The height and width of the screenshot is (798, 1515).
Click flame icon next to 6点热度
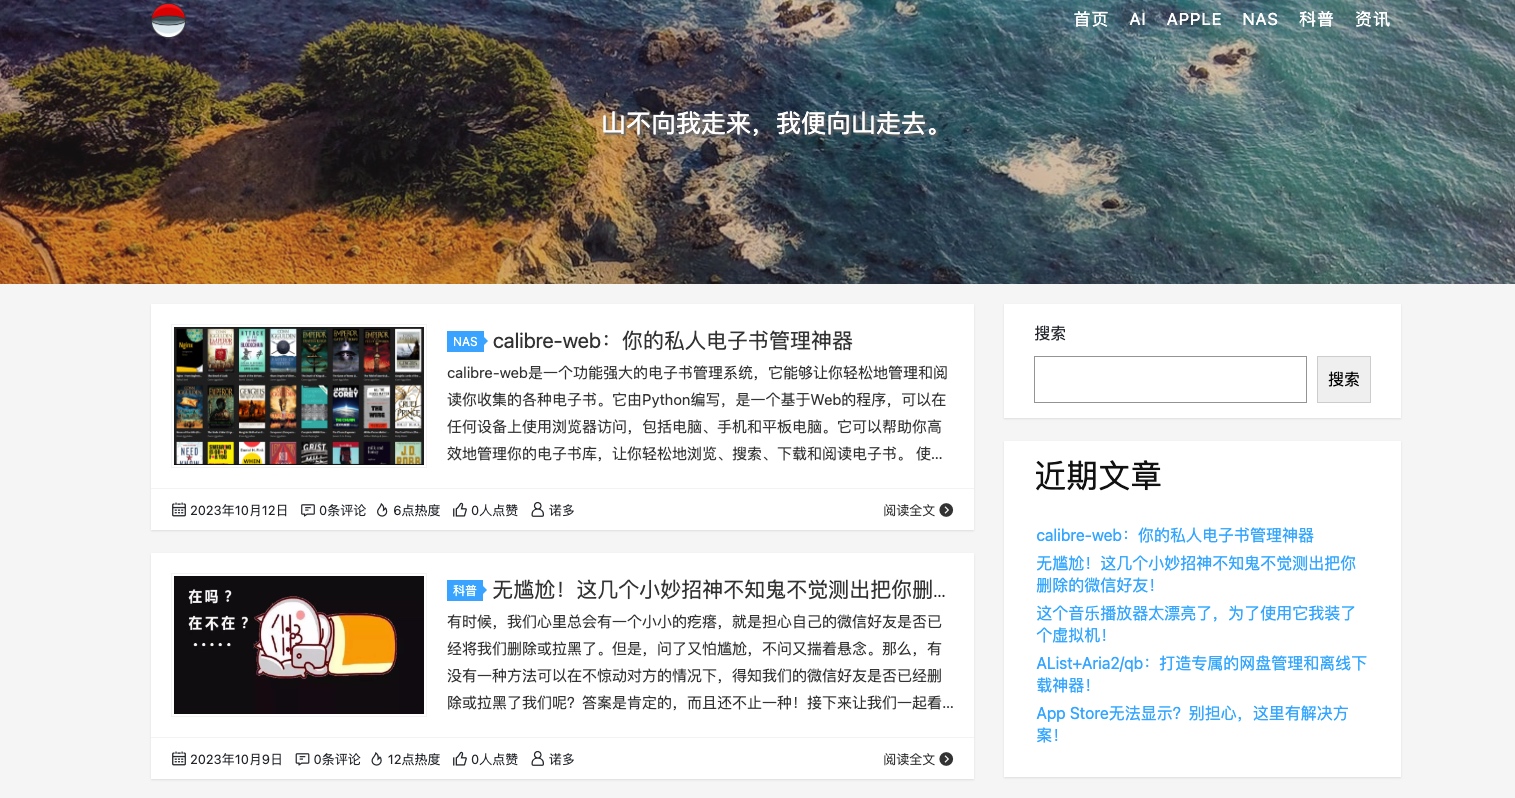pyautogui.click(x=382, y=510)
